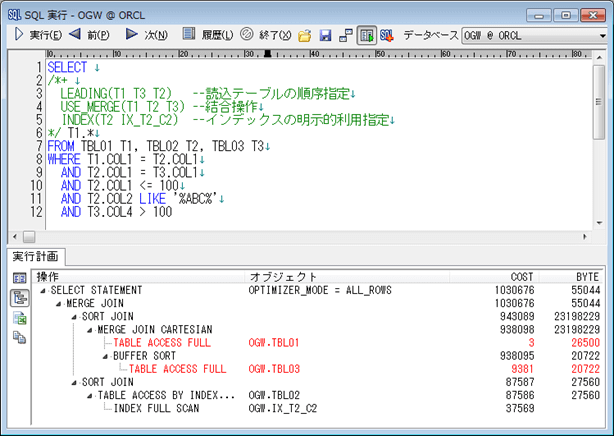Screen dimensions: 614x436
Task: Collapse the MERGE JOIN CARTESIAN node
Action: (90, 329)
